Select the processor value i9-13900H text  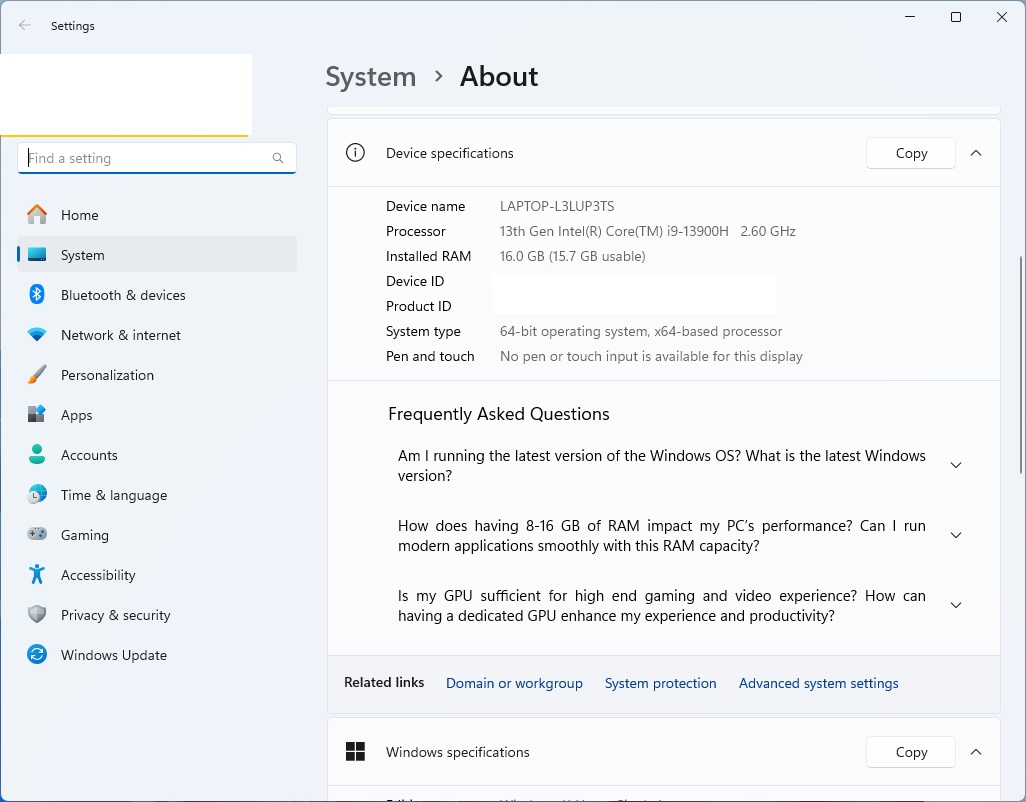648,231
